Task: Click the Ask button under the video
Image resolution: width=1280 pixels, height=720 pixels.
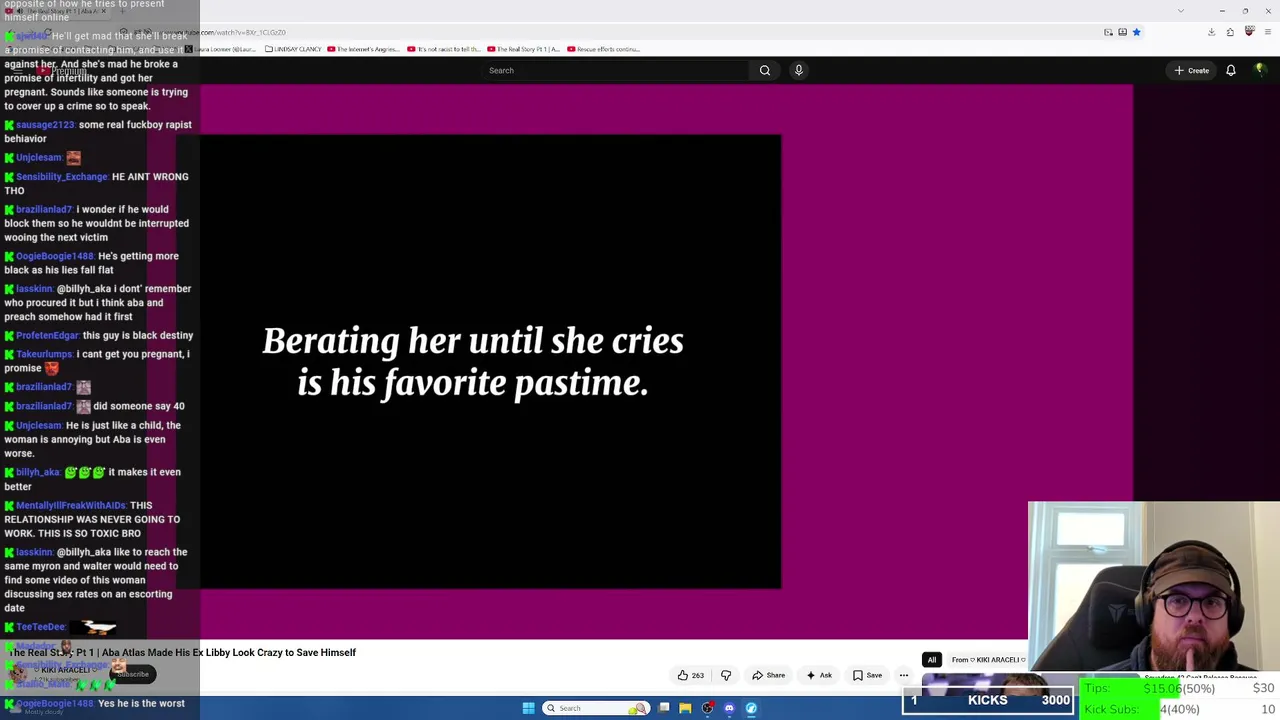Action: tap(819, 675)
